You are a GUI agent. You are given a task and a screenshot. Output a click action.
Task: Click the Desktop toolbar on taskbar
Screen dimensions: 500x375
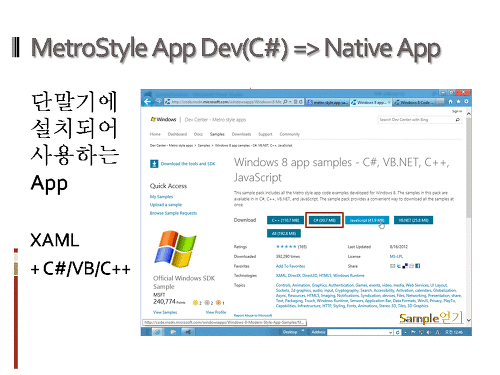tap(290, 332)
